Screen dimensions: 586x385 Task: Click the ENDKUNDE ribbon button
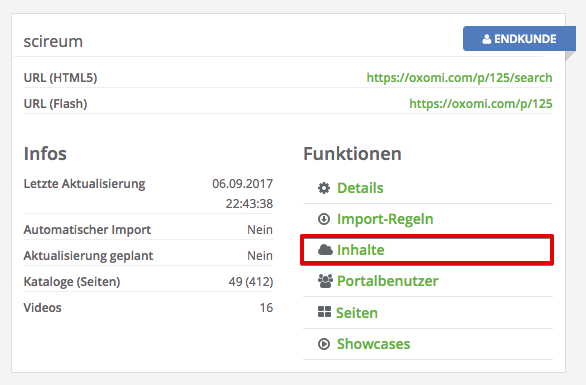click(519, 38)
